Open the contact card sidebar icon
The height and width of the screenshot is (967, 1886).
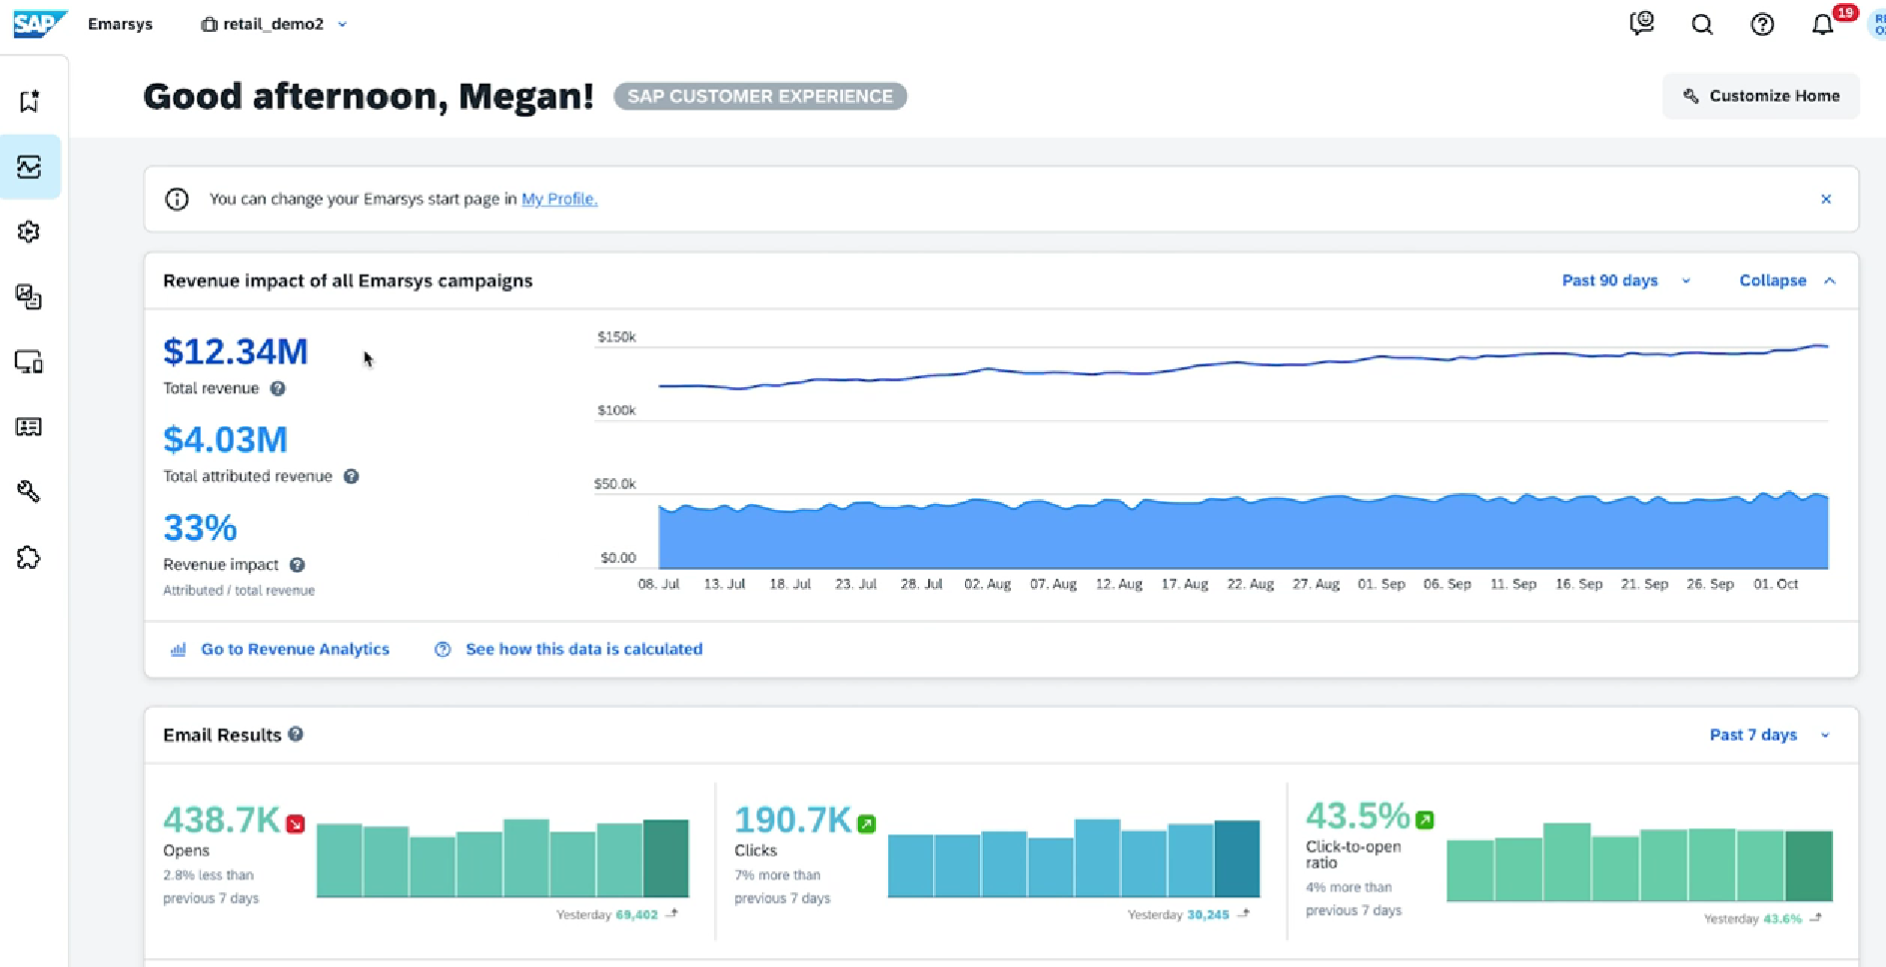(29, 427)
